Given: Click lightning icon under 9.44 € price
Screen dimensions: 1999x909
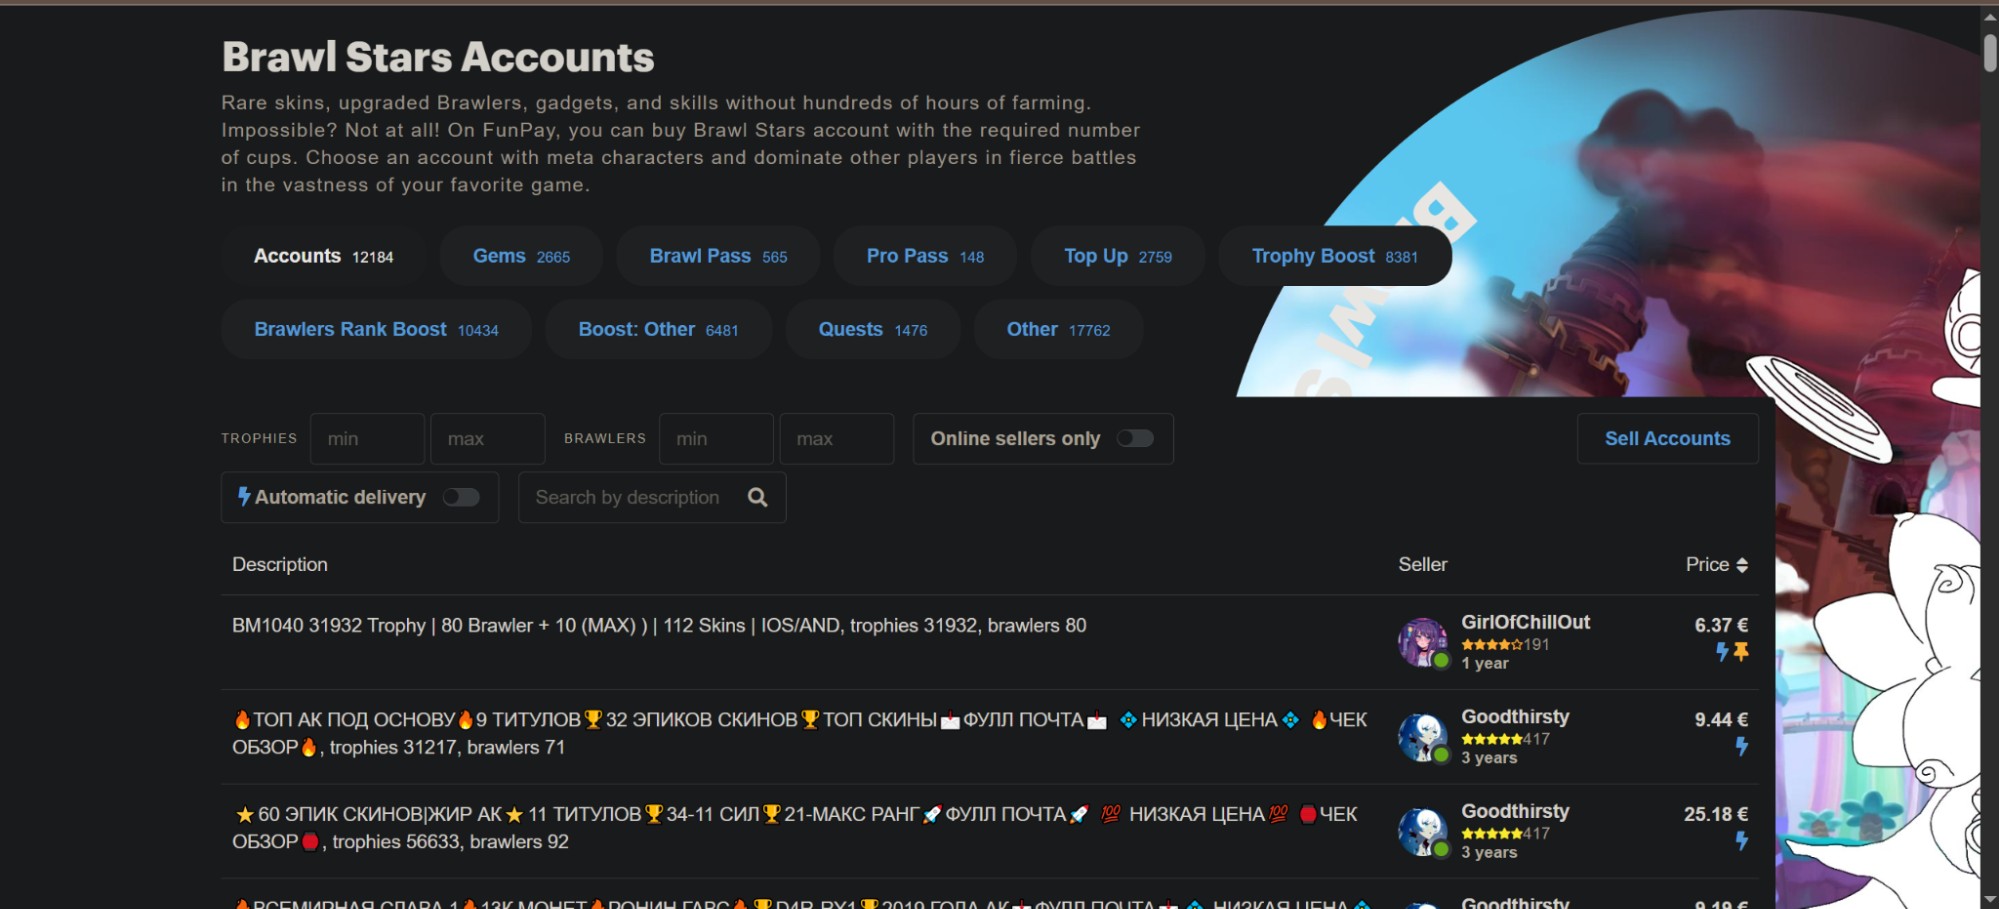Looking at the screenshot, I should coord(1741,746).
